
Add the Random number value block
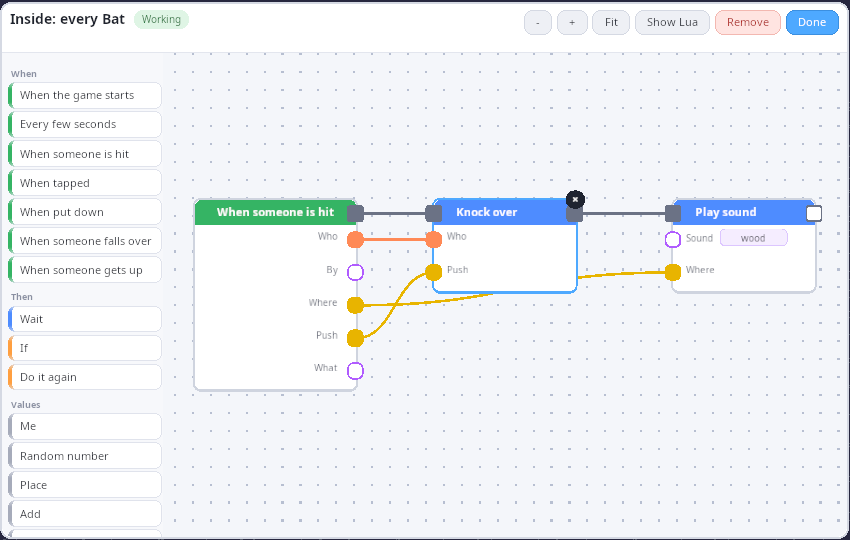[85, 456]
